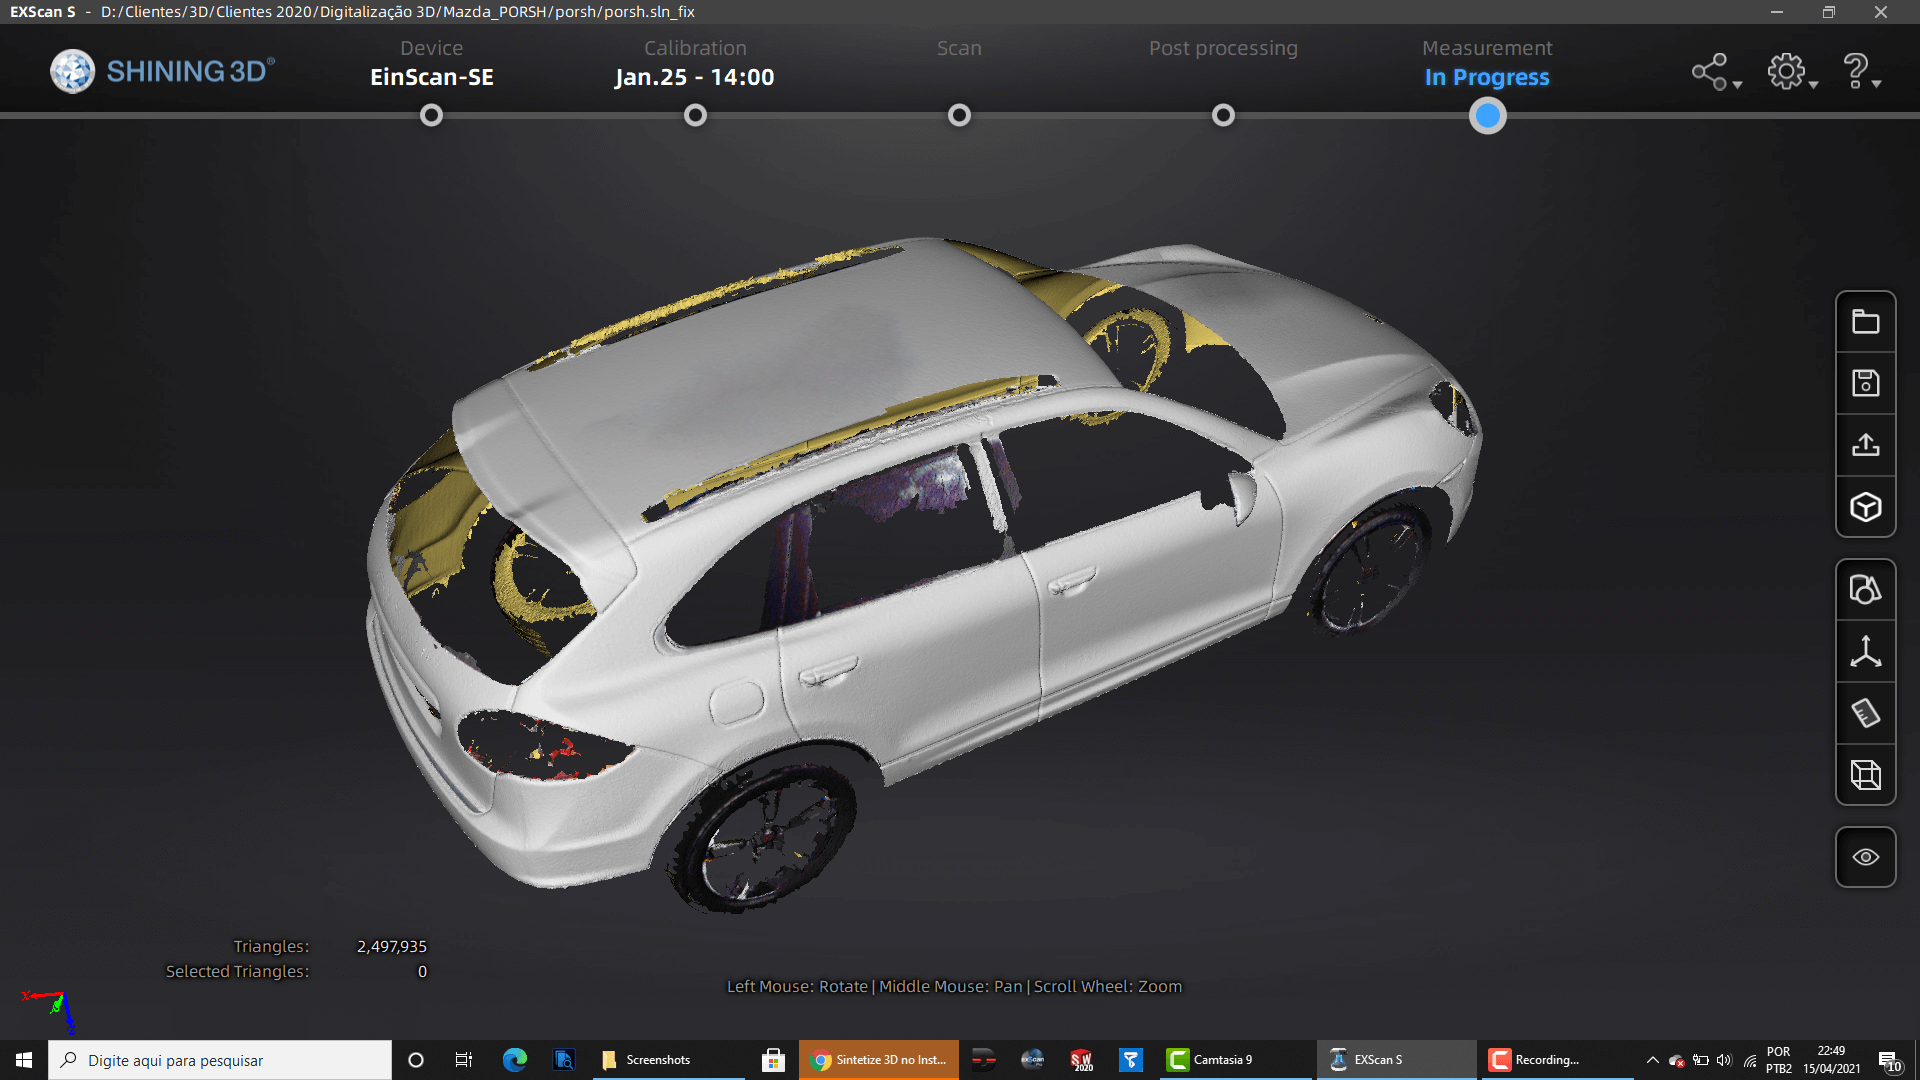Switch to the Scan step
This screenshot has width=1920, height=1080.
pyautogui.click(x=959, y=48)
